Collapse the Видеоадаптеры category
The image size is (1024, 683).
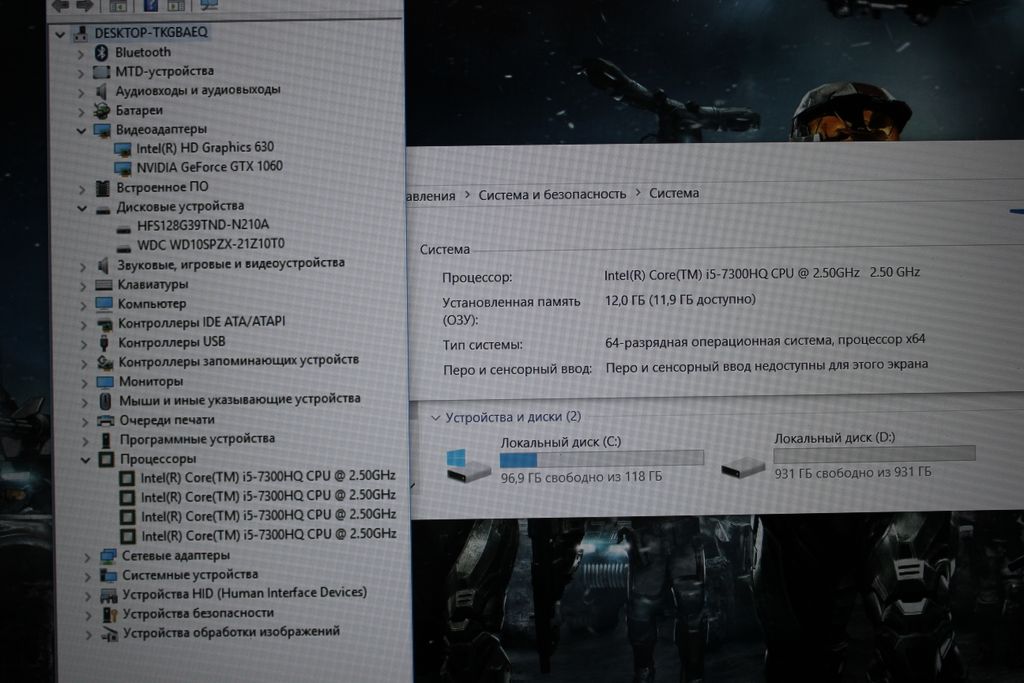(x=81, y=130)
